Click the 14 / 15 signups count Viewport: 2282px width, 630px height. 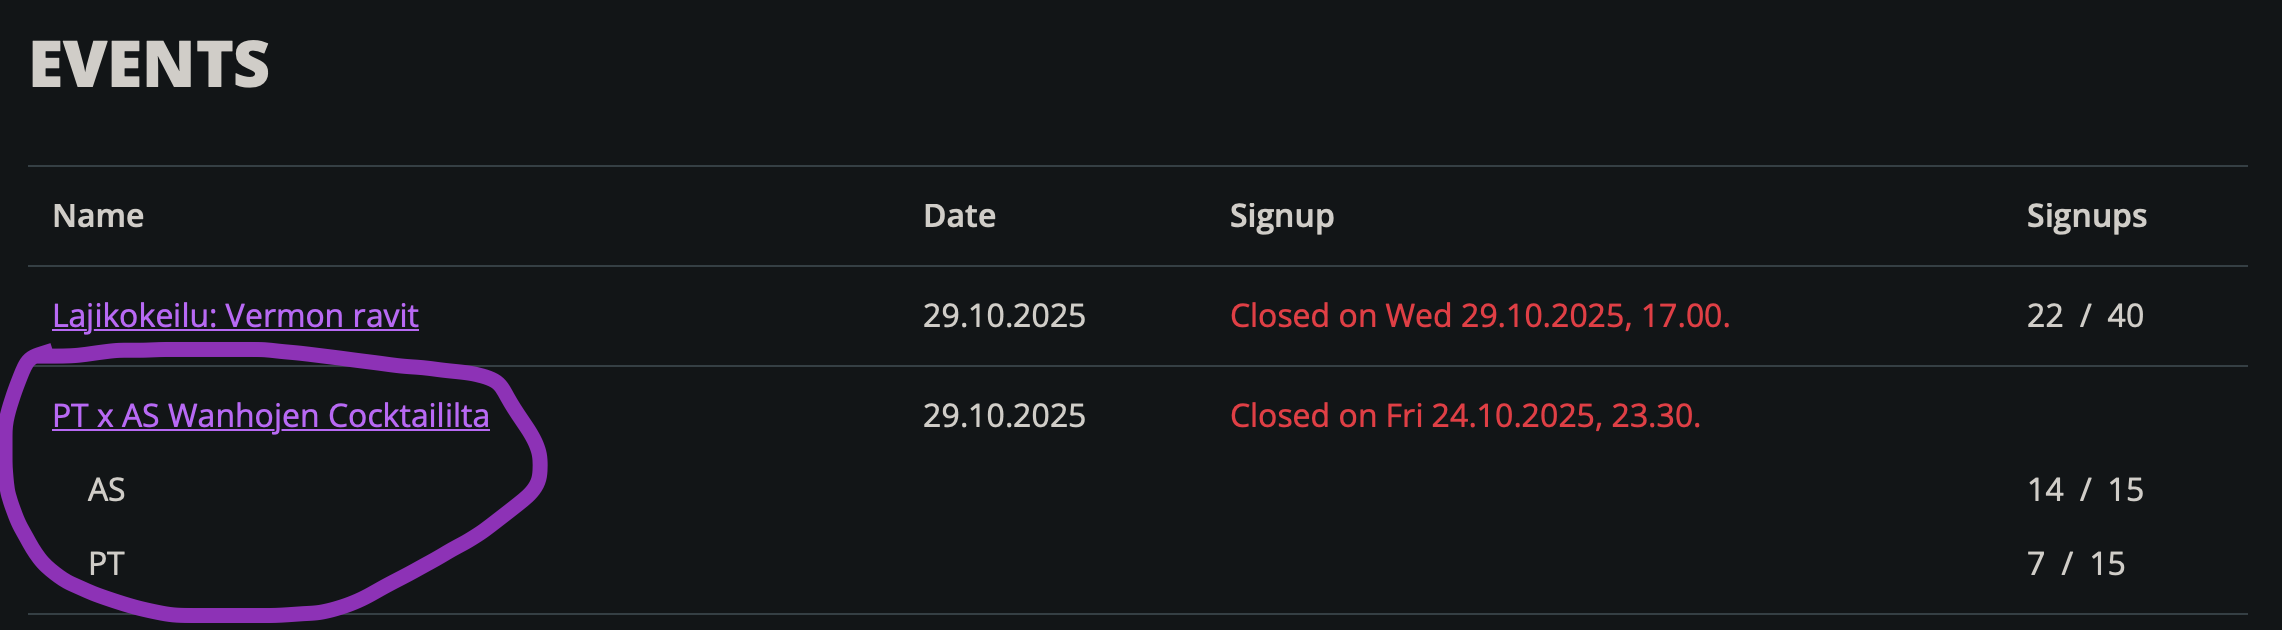tap(2085, 490)
